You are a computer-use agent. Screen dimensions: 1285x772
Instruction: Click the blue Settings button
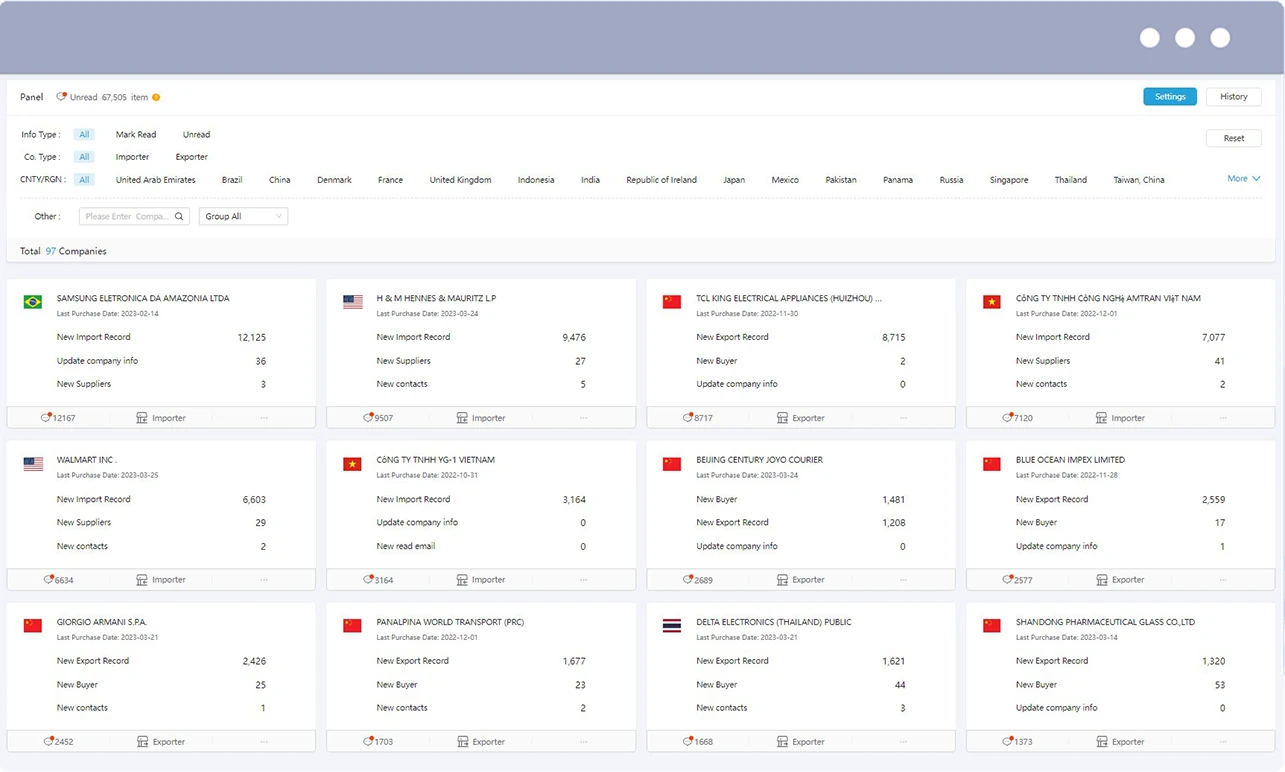click(x=1170, y=97)
